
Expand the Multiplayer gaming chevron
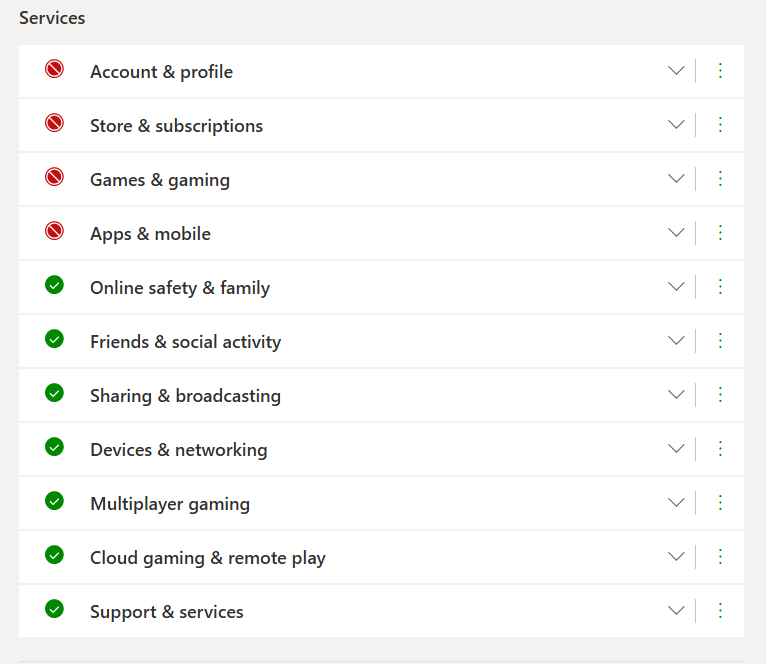tap(676, 503)
